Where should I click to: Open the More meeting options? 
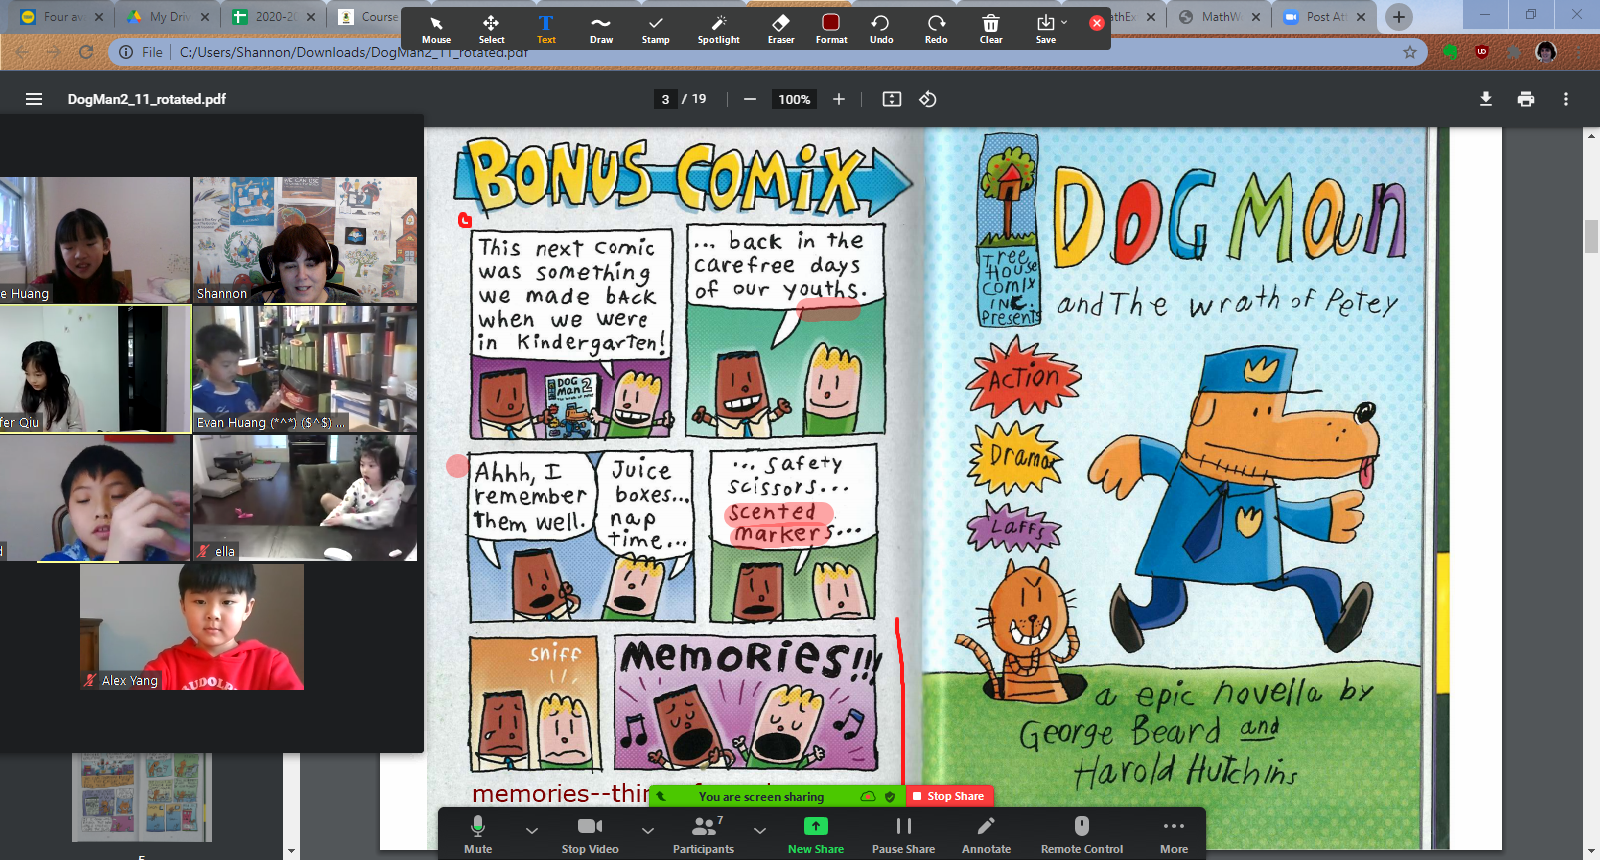tap(1174, 834)
